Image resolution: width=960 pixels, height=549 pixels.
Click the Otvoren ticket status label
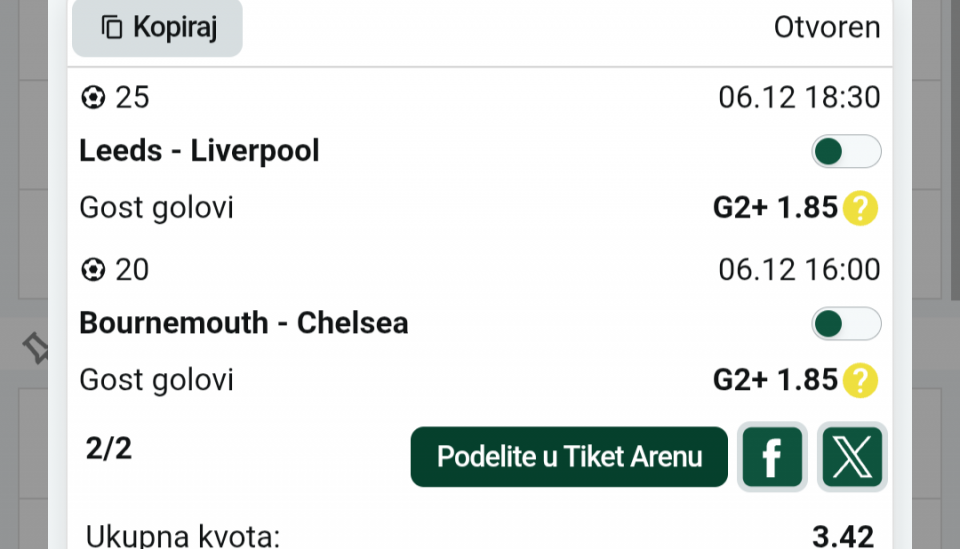pos(827,28)
